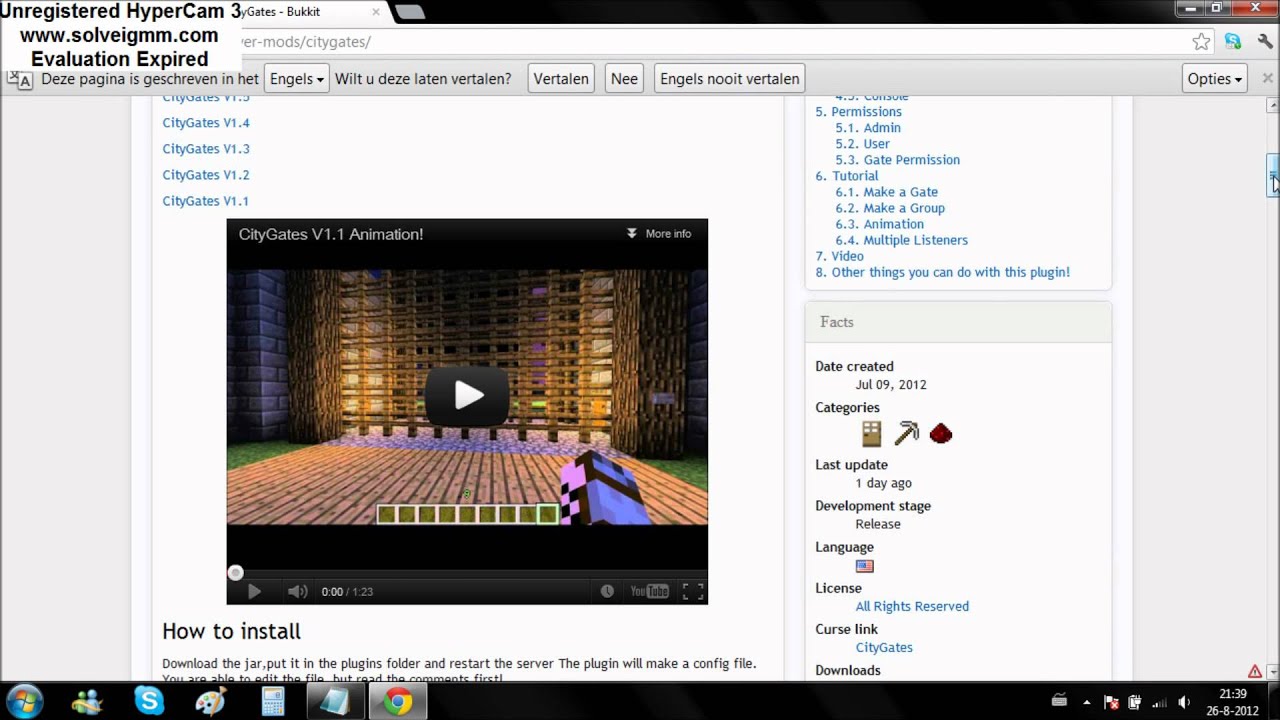Viewport: 1280px width, 720px height.
Task: Expand More info on the video
Action: click(659, 233)
